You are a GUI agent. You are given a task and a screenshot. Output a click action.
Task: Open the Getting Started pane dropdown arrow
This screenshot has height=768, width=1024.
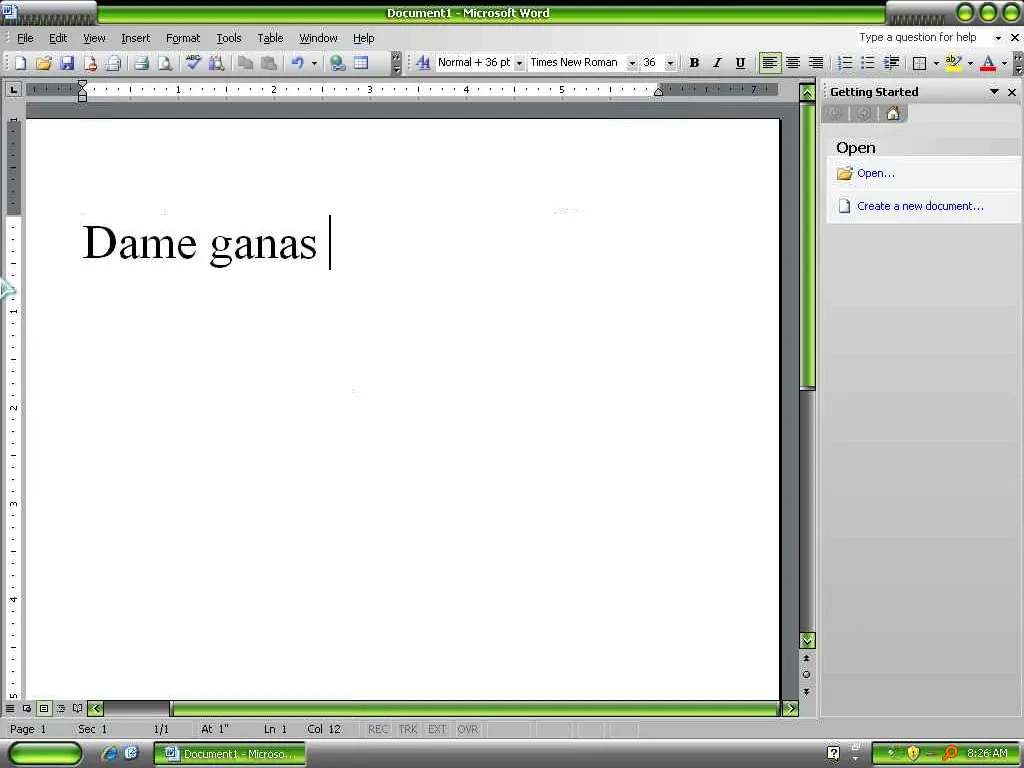point(994,92)
